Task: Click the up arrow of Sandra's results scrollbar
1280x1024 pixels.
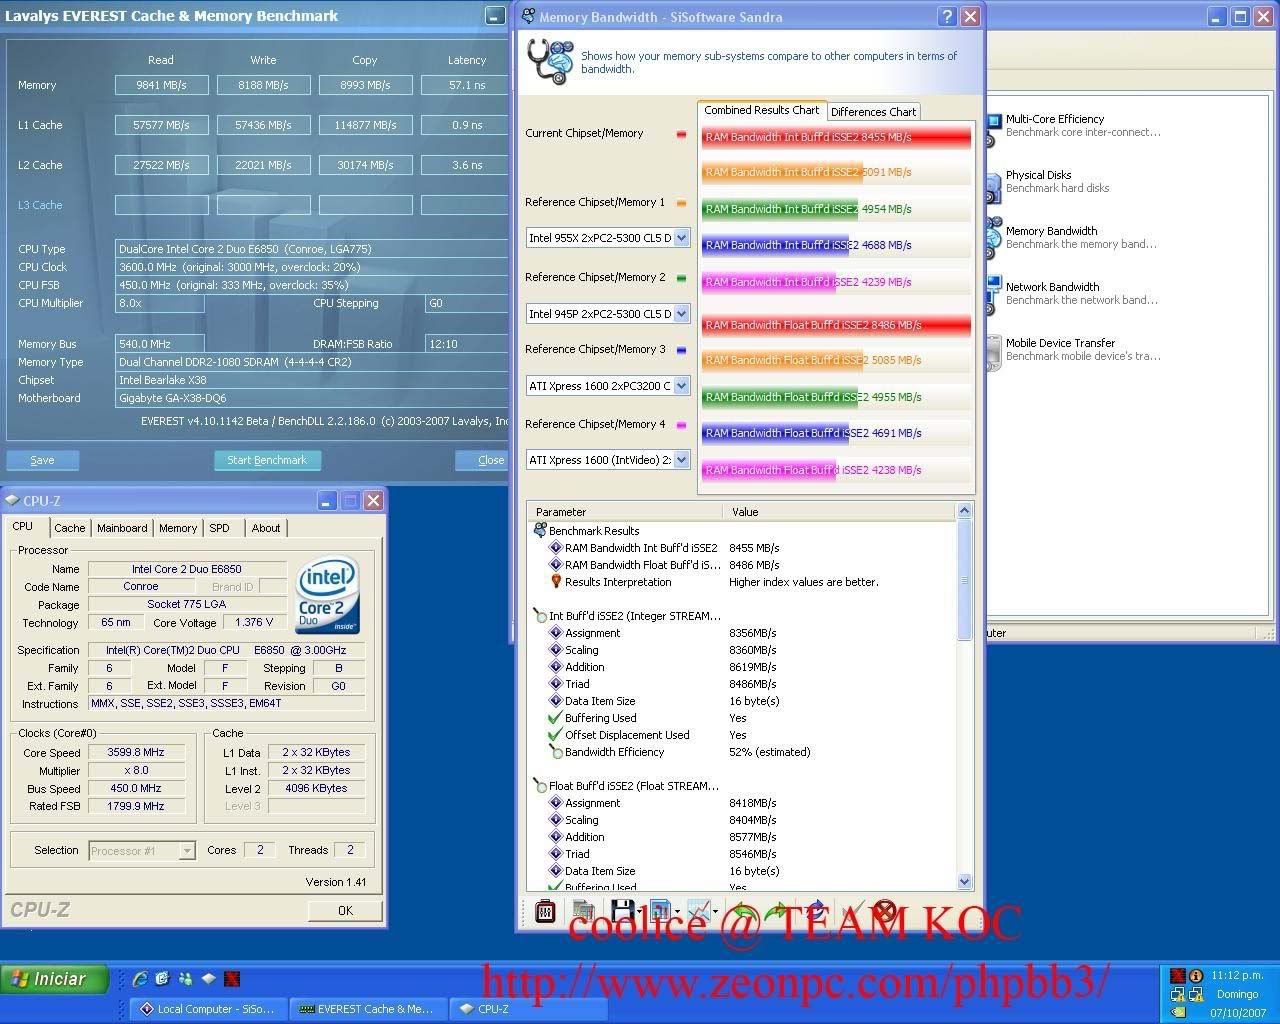Action: click(x=964, y=511)
